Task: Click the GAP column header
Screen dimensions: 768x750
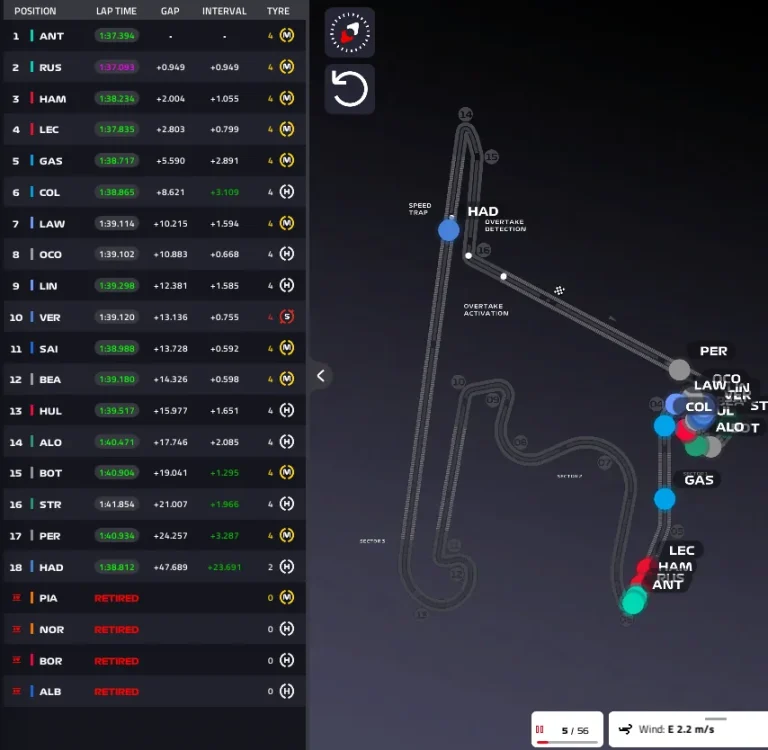Action: pyautogui.click(x=170, y=11)
